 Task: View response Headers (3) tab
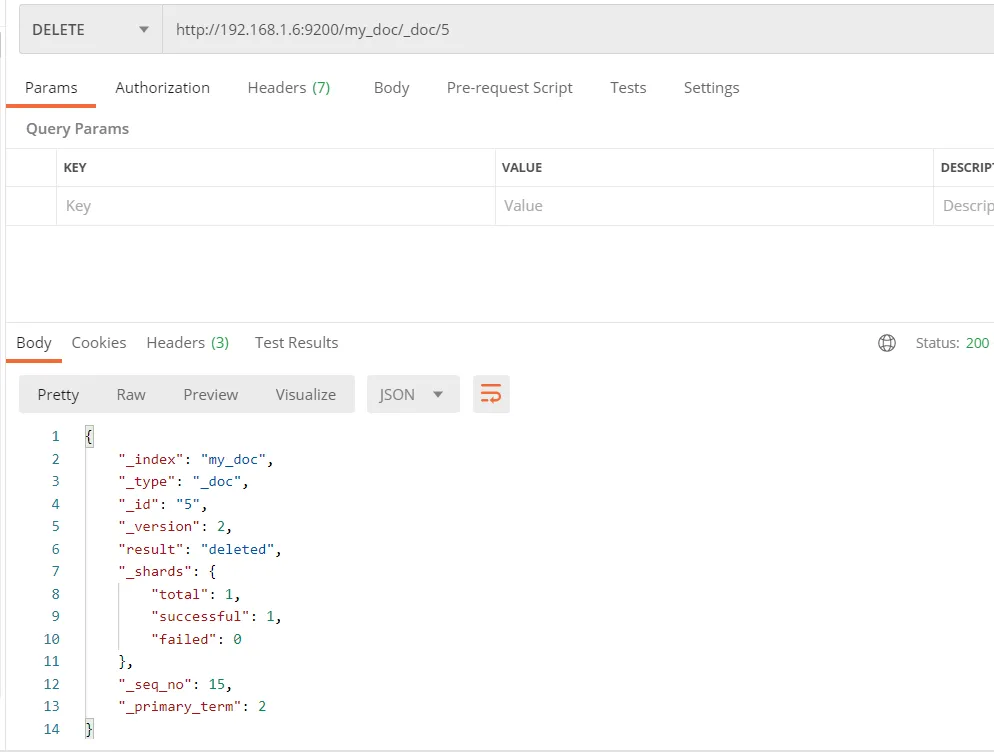[187, 343]
